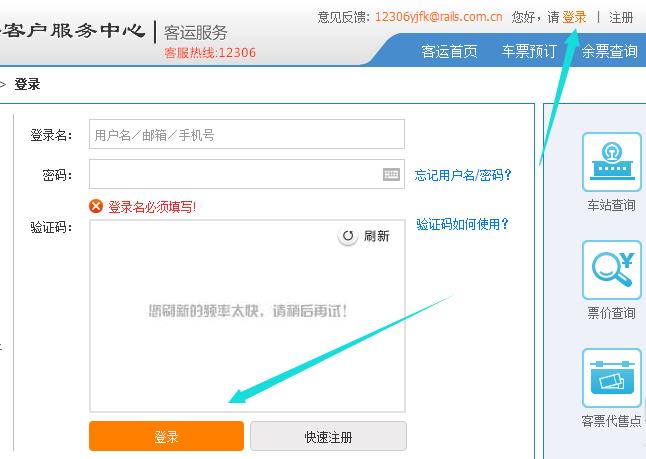The image size is (646, 459).
Task: Click the captcha image area with 您刷新的频率太快 message
Action: (247, 316)
